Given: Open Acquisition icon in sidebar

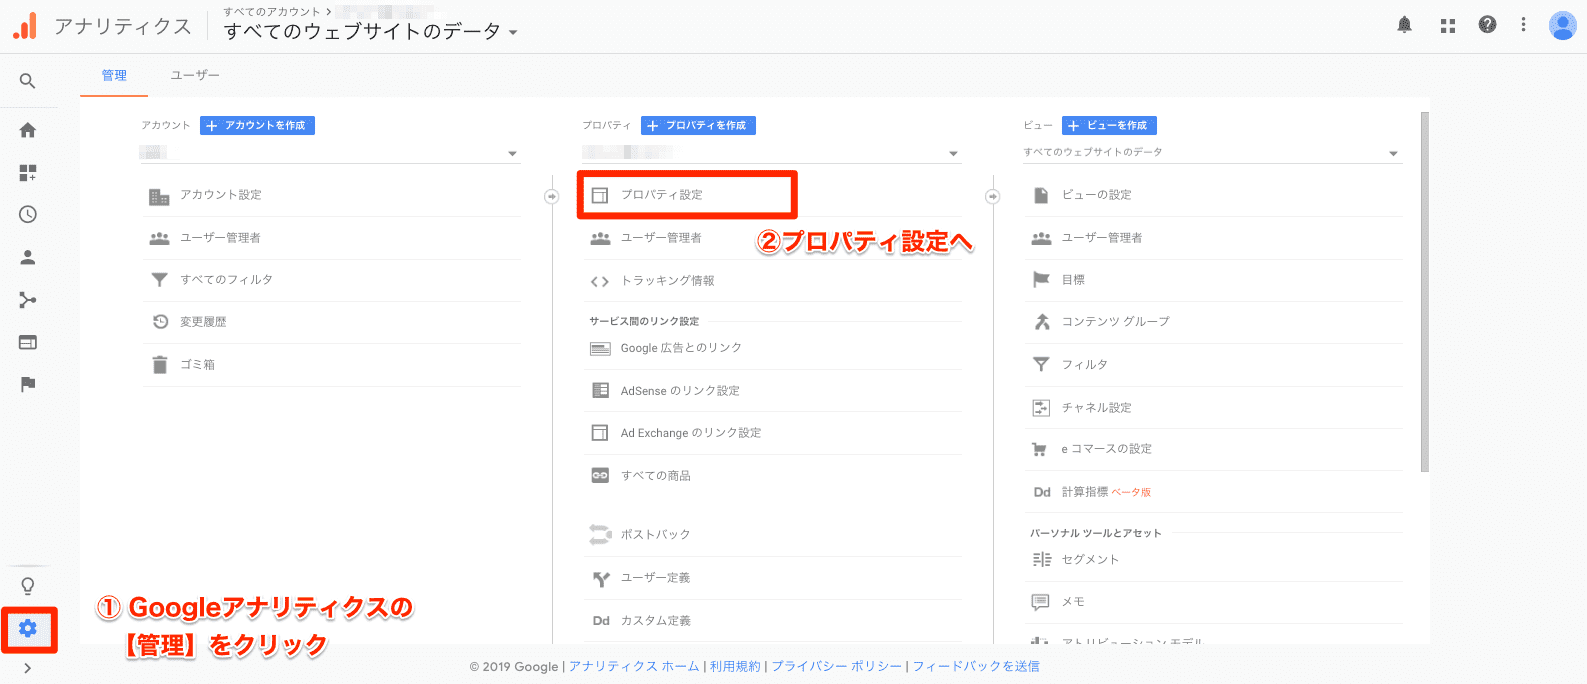Looking at the screenshot, I should [28, 300].
